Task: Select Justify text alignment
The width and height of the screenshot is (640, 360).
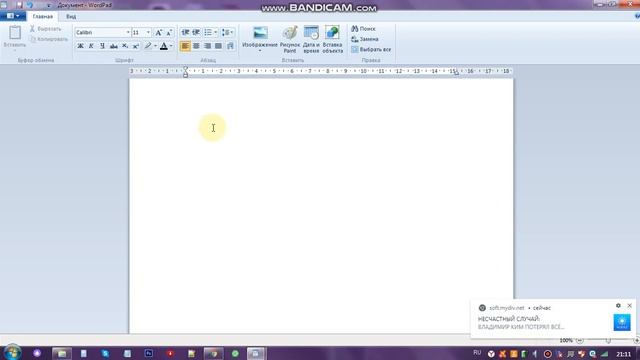Action: (218, 46)
